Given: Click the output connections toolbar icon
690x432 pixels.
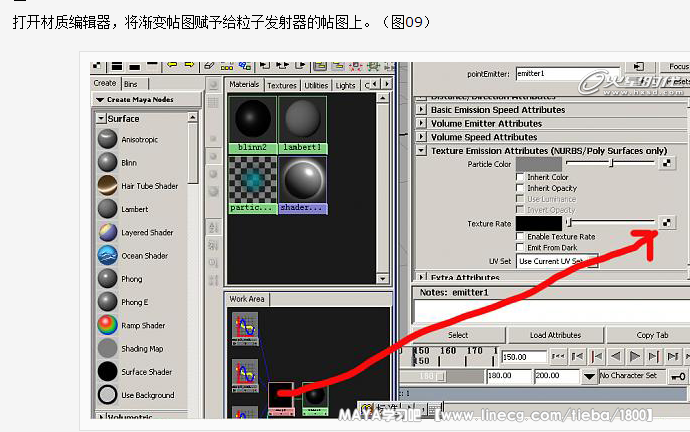Looking at the screenshot, I should point(300,66).
